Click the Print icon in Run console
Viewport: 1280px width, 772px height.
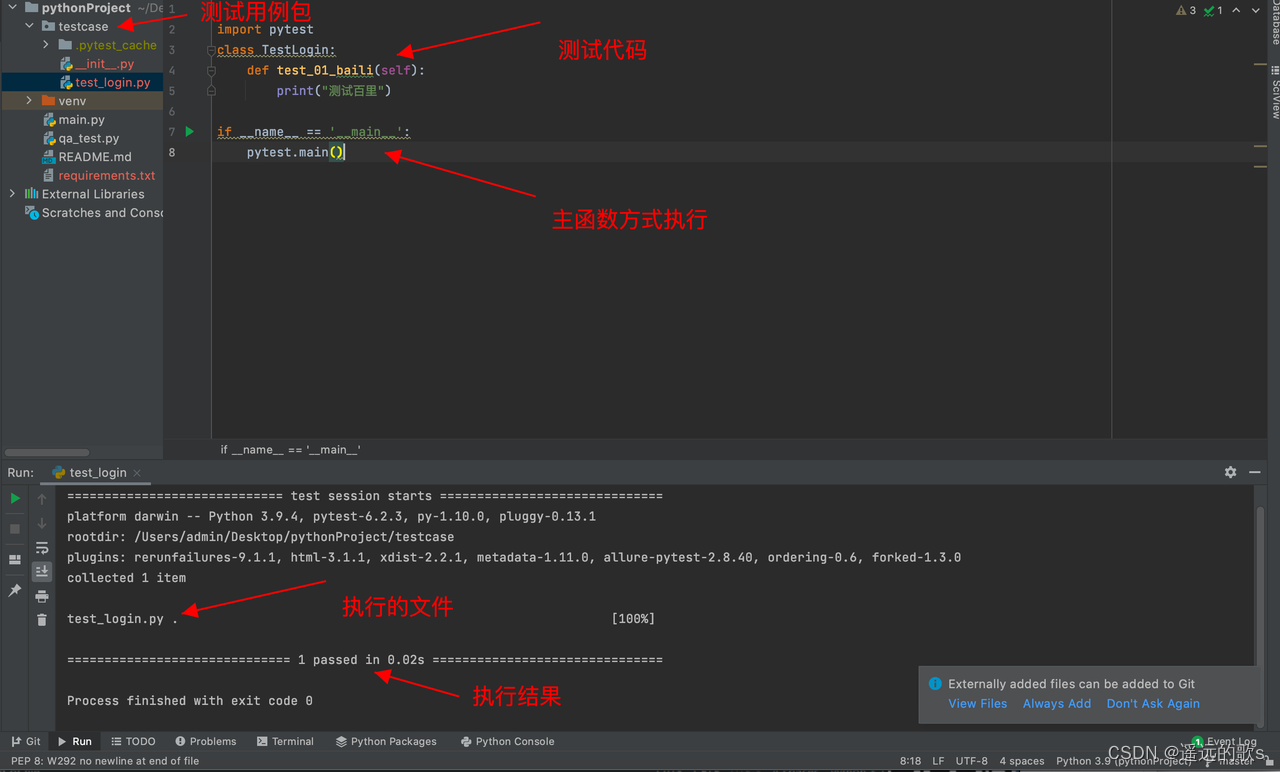click(x=42, y=596)
